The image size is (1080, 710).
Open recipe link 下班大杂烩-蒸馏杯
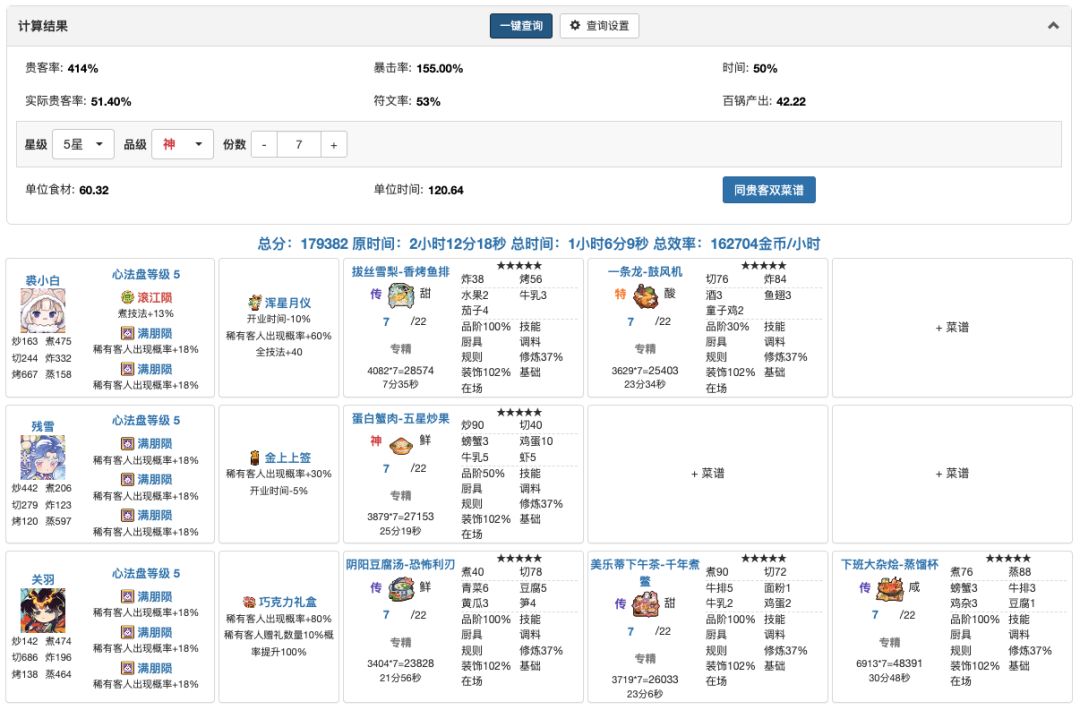[889, 564]
